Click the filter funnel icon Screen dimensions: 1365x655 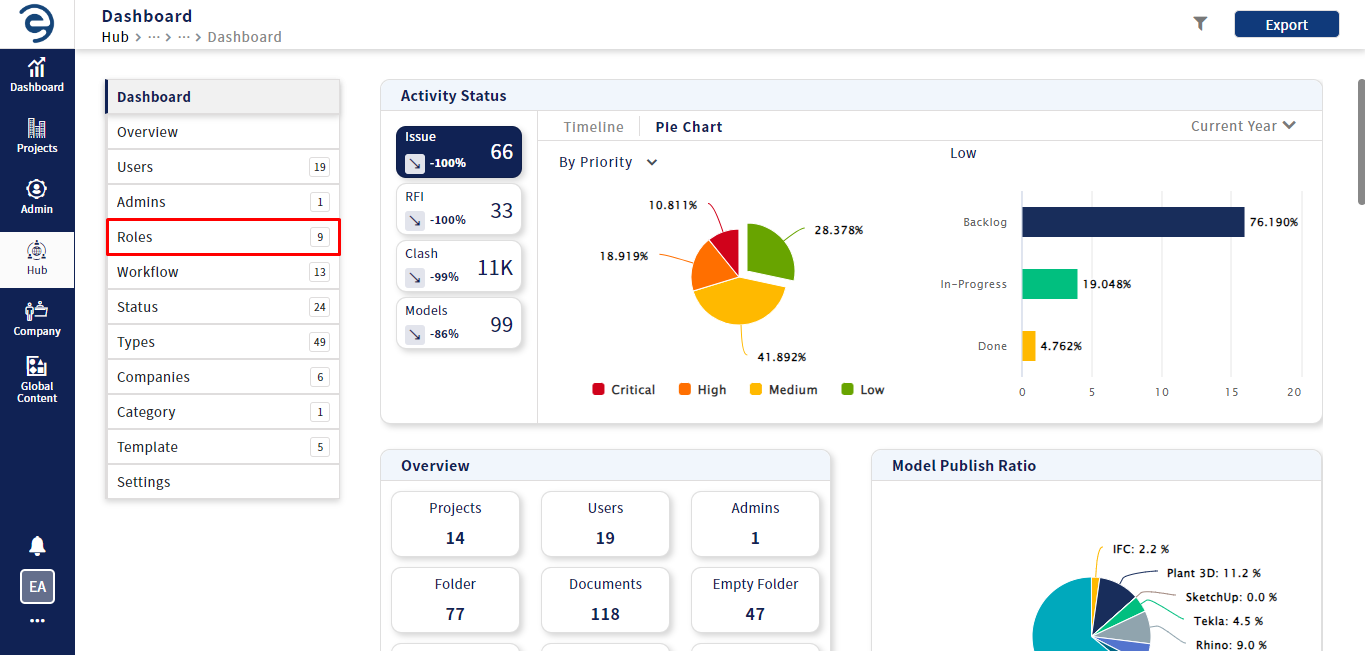click(1200, 24)
